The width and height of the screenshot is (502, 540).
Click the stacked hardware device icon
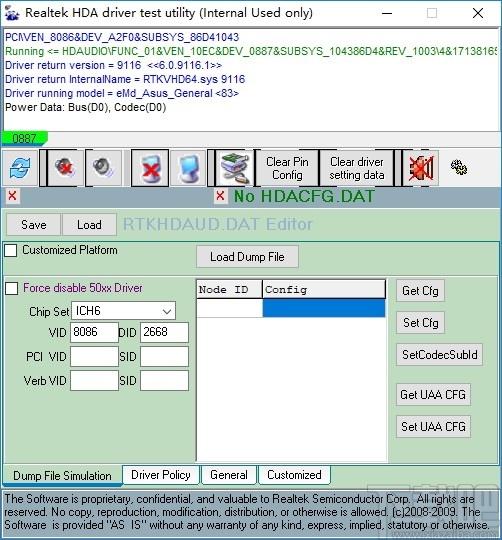pyautogui.click(x=235, y=168)
